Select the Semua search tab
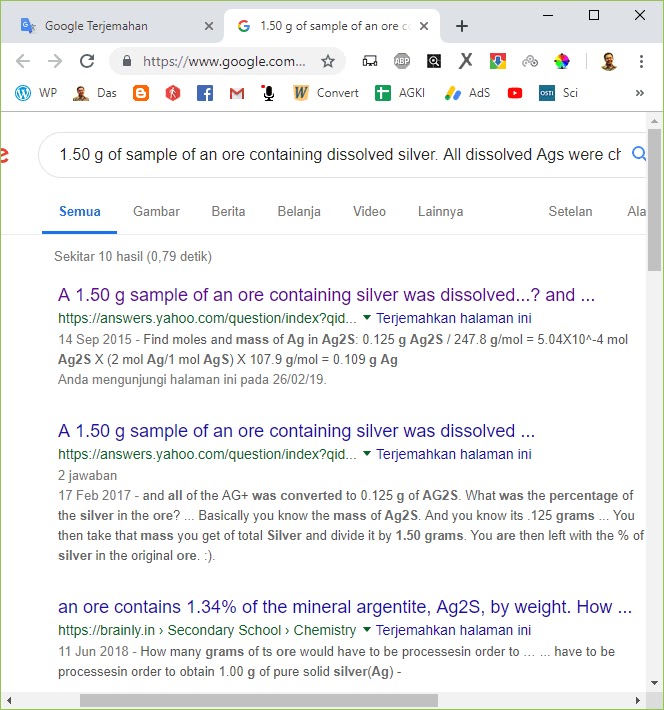Image resolution: width=664 pixels, height=710 pixels. click(x=80, y=211)
